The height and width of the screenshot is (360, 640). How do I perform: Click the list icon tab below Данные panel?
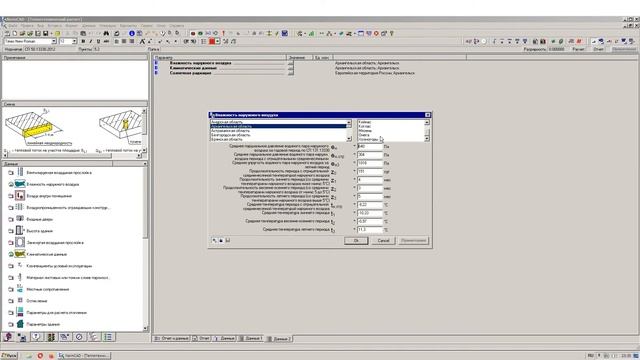click(x=108, y=337)
